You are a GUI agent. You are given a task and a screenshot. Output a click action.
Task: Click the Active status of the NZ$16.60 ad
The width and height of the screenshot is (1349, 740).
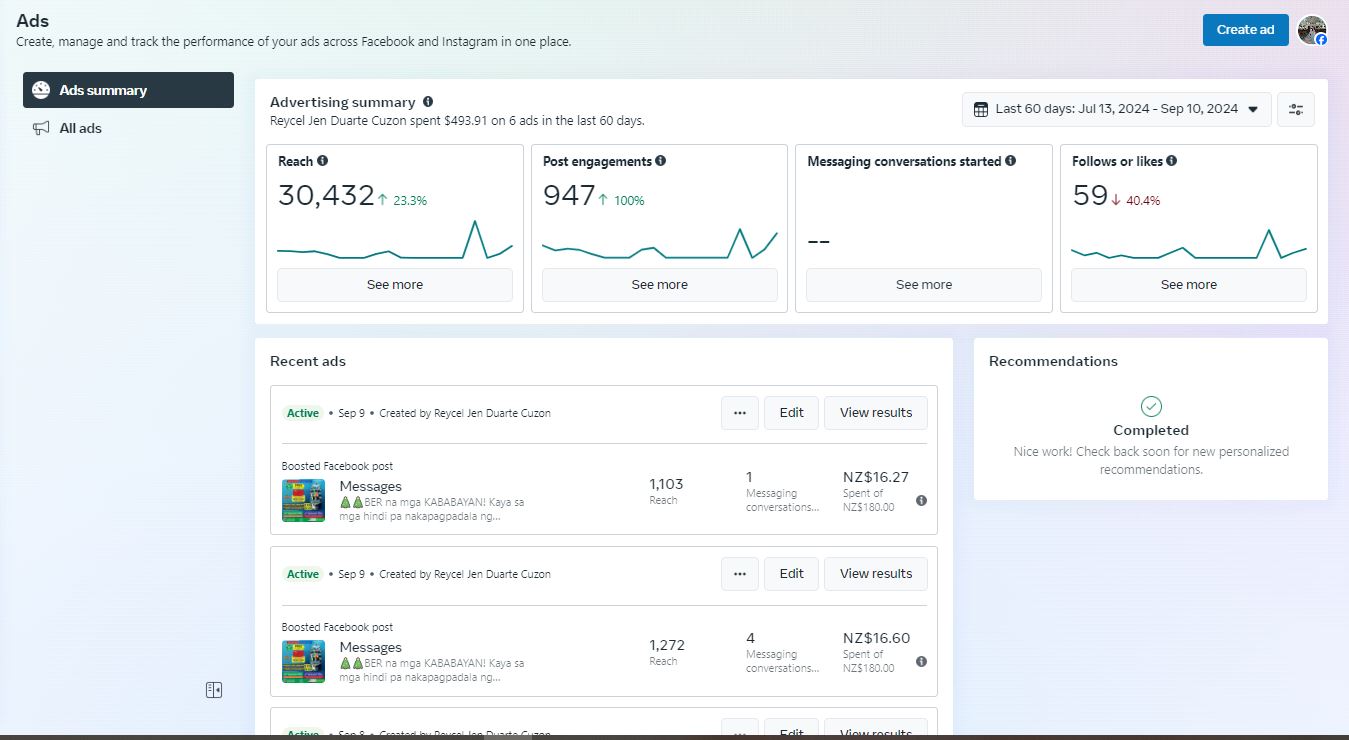tap(303, 574)
